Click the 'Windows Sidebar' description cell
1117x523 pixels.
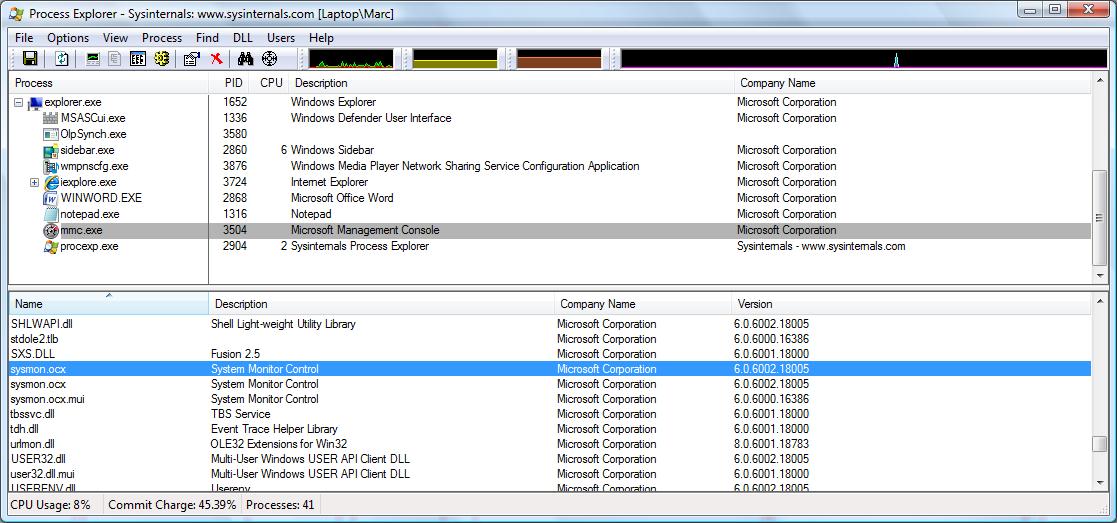point(332,150)
